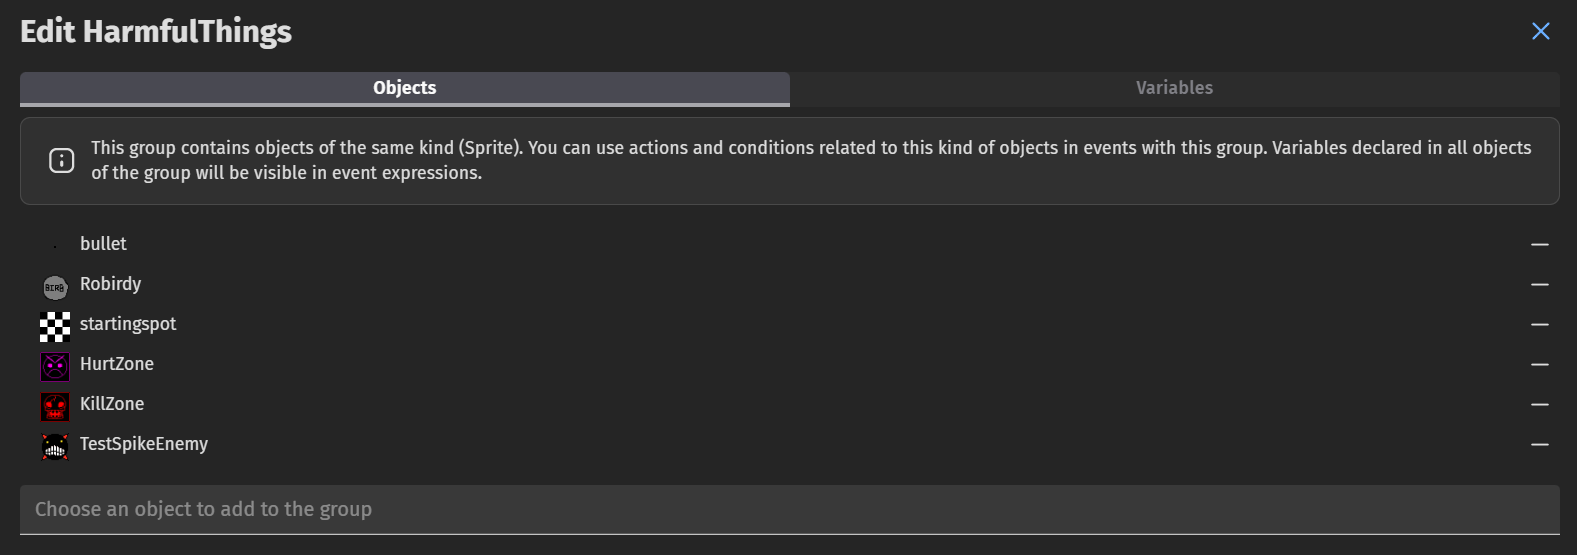Click the info icon in the notice box
The image size is (1577, 555).
61,160
